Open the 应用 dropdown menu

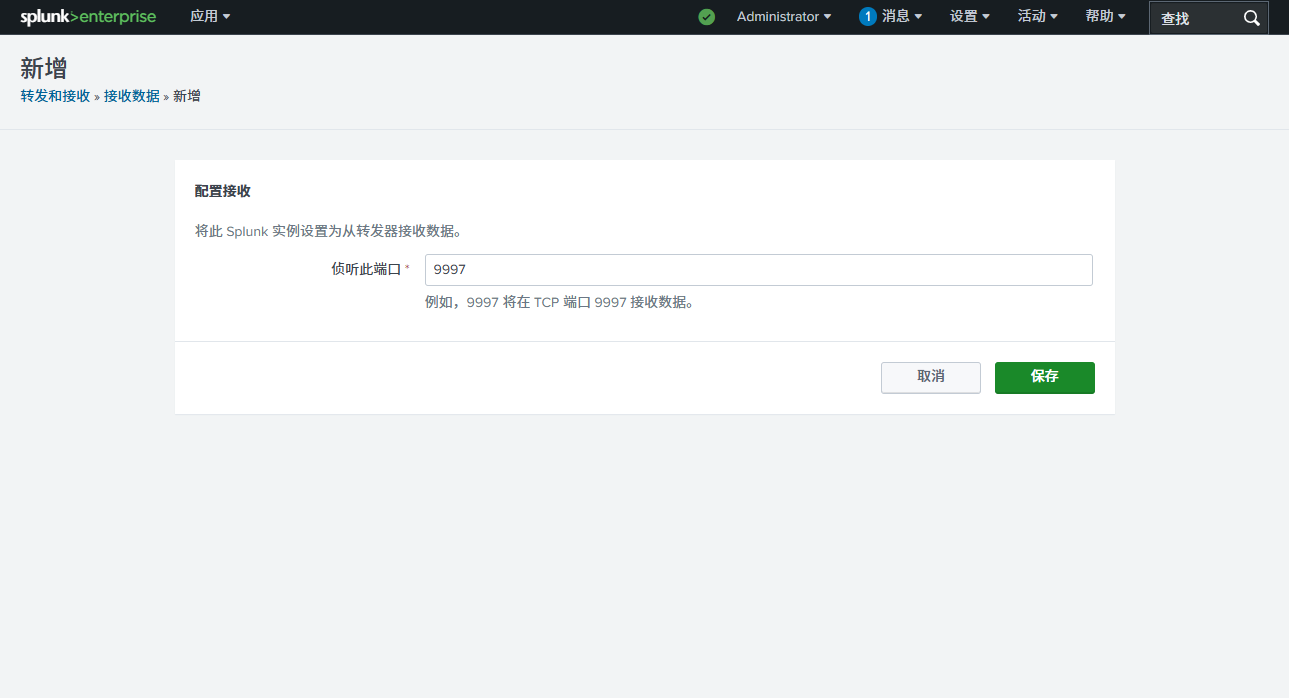[210, 16]
